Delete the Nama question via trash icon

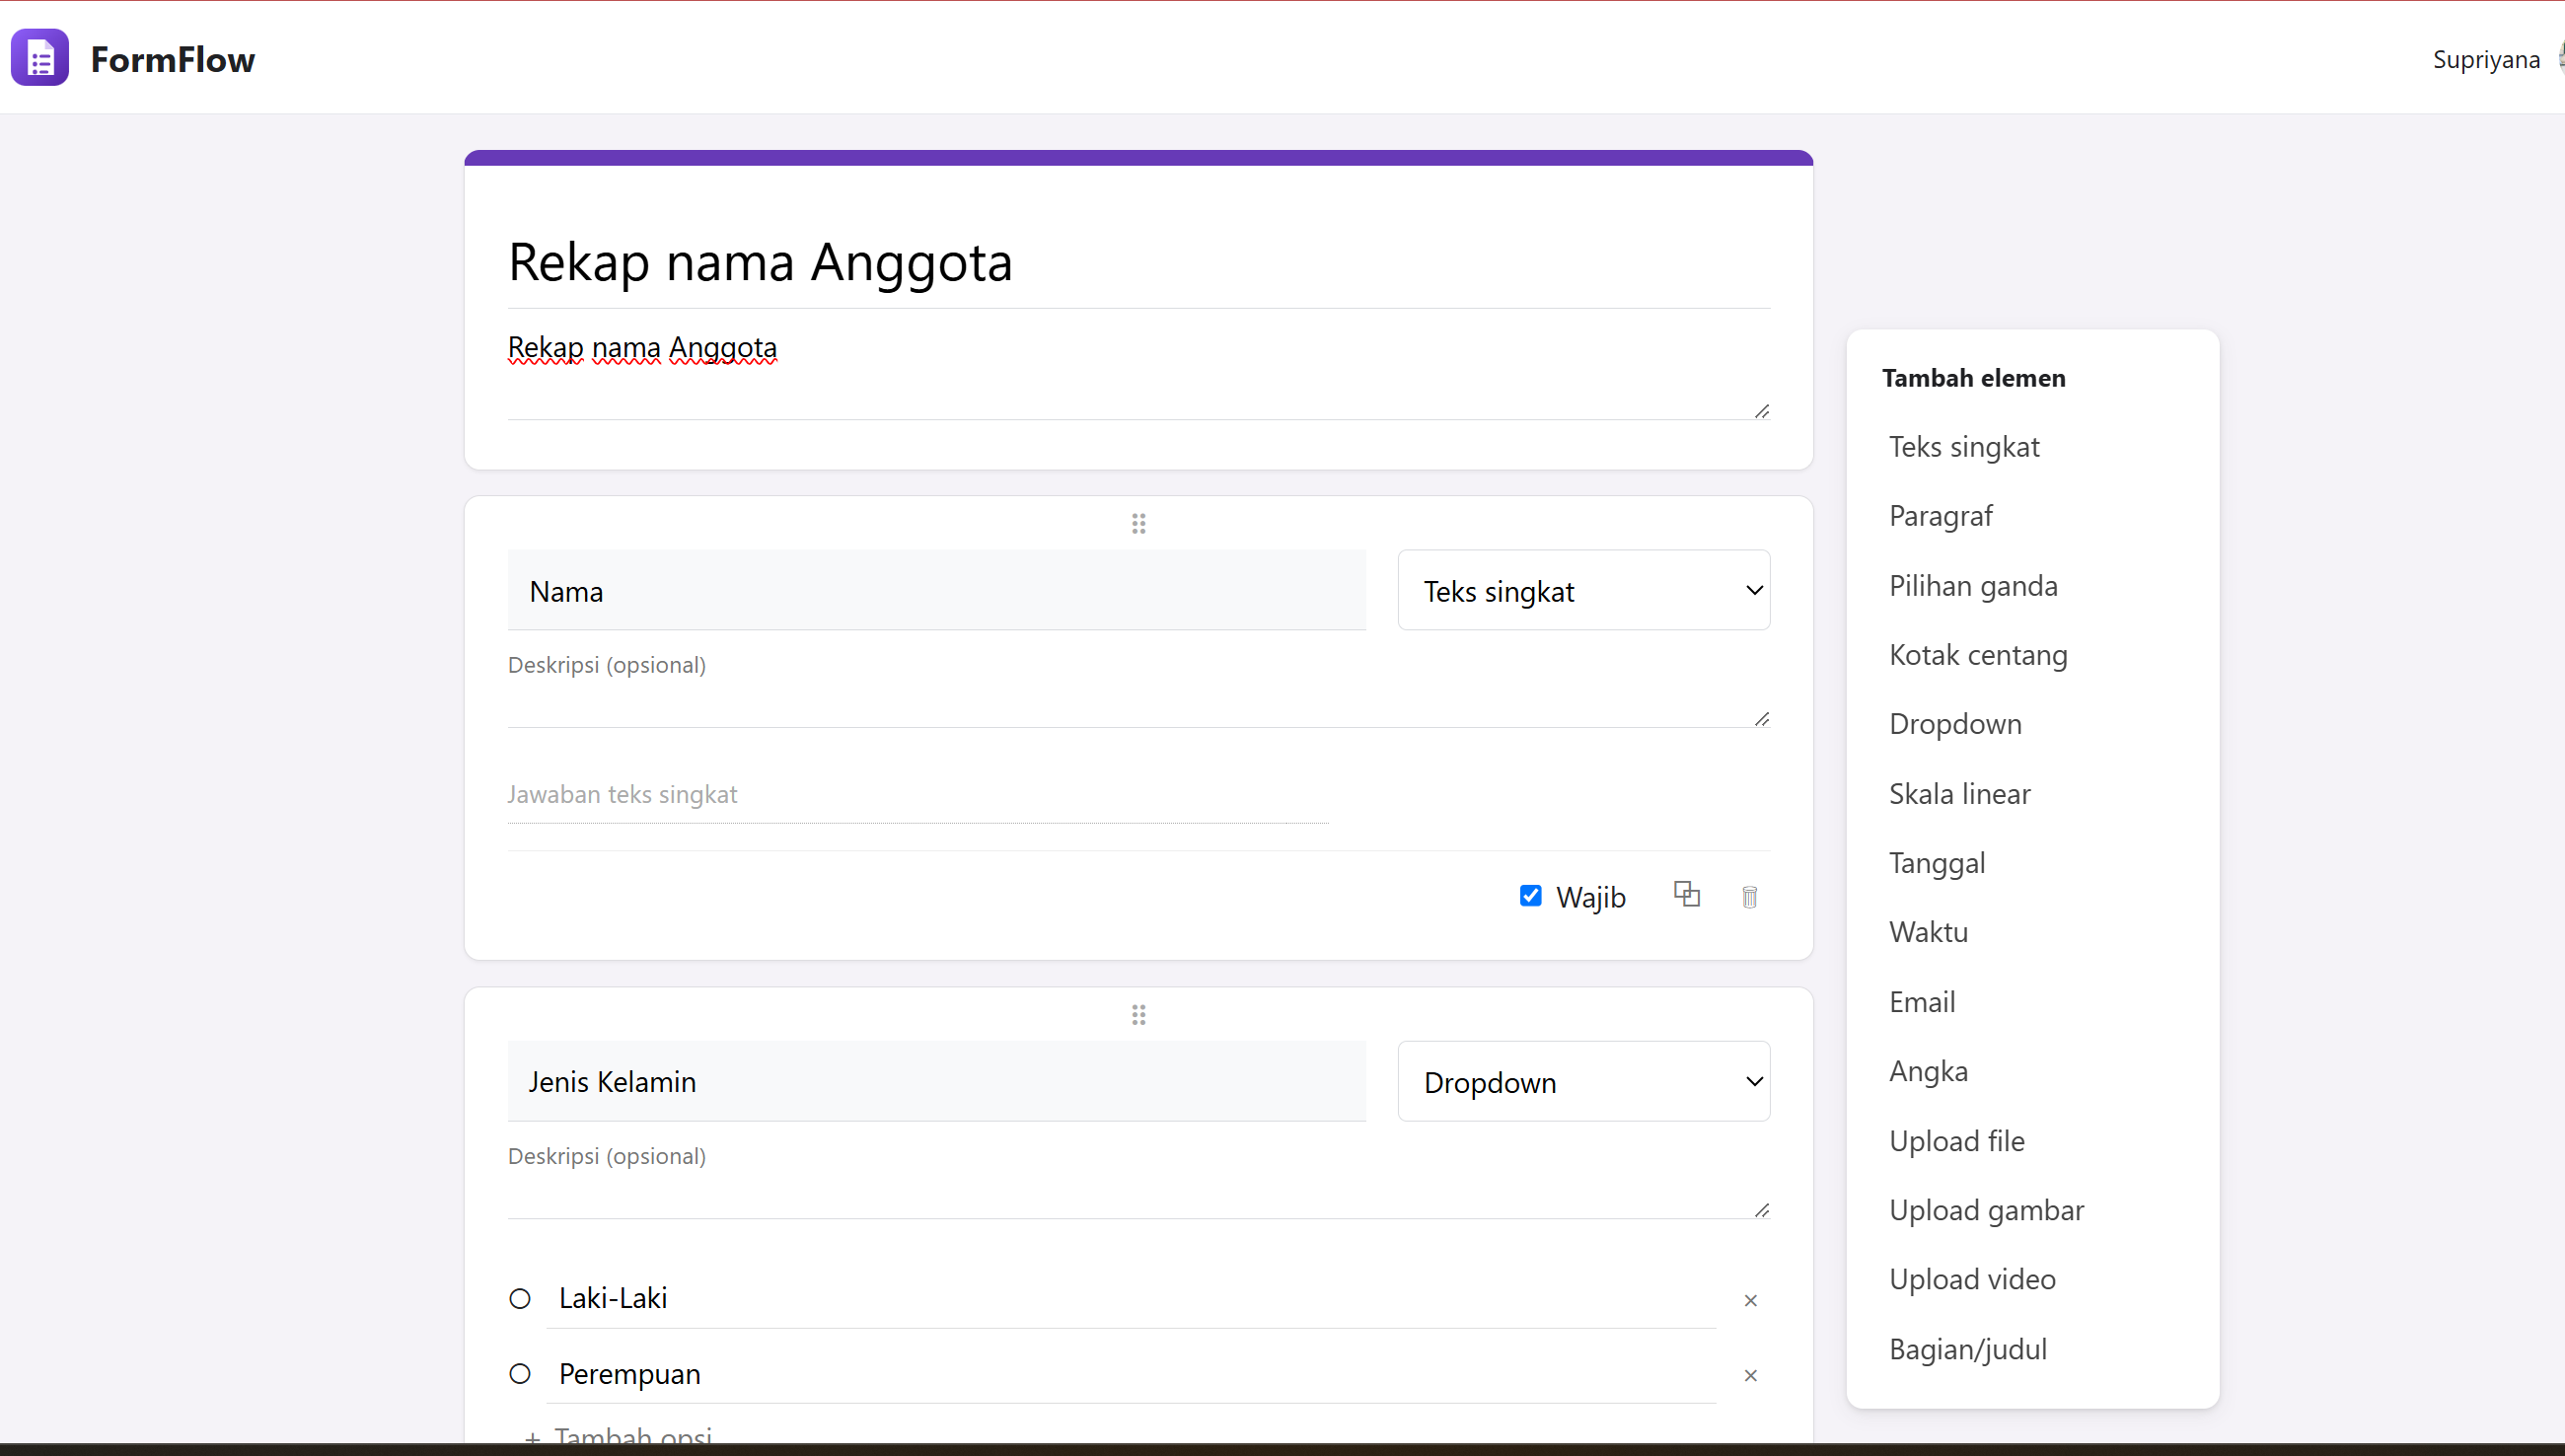point(1749,897)
